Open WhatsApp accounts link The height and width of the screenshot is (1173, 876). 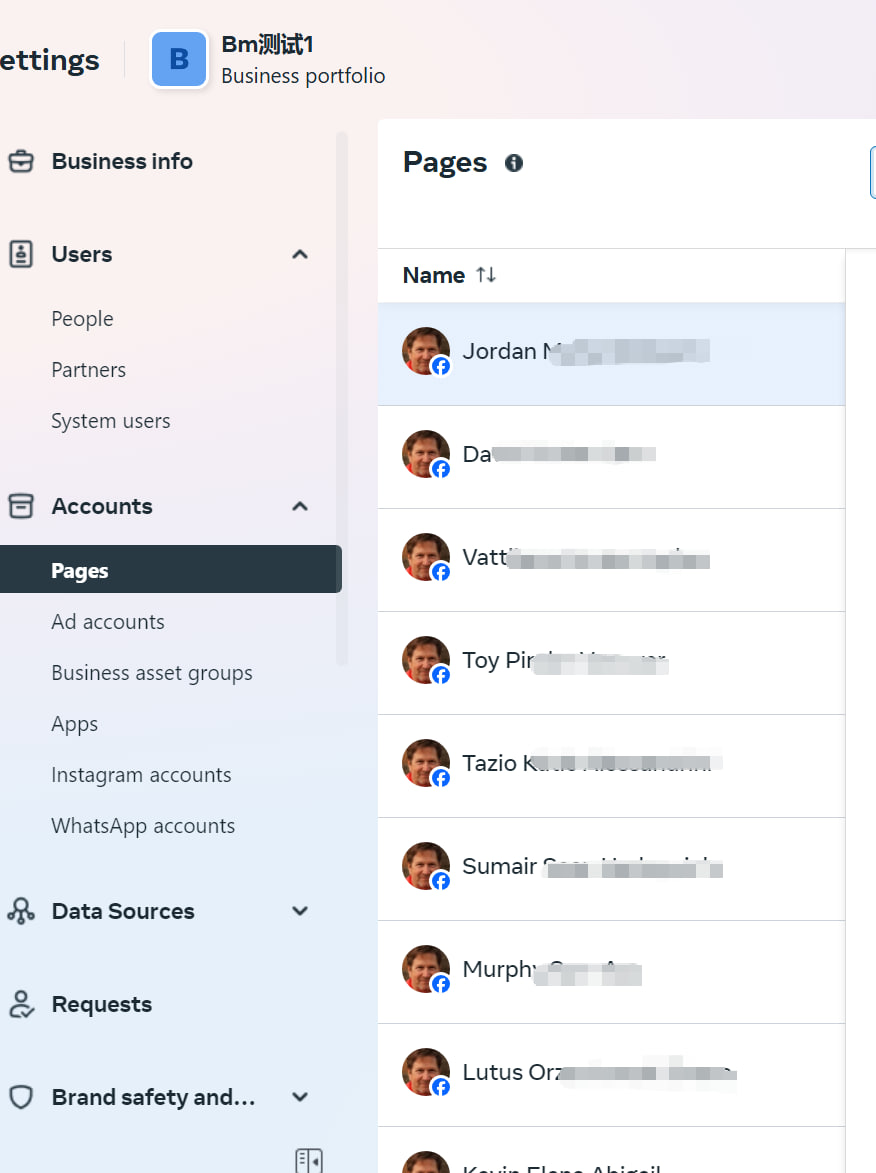(143, 826)
